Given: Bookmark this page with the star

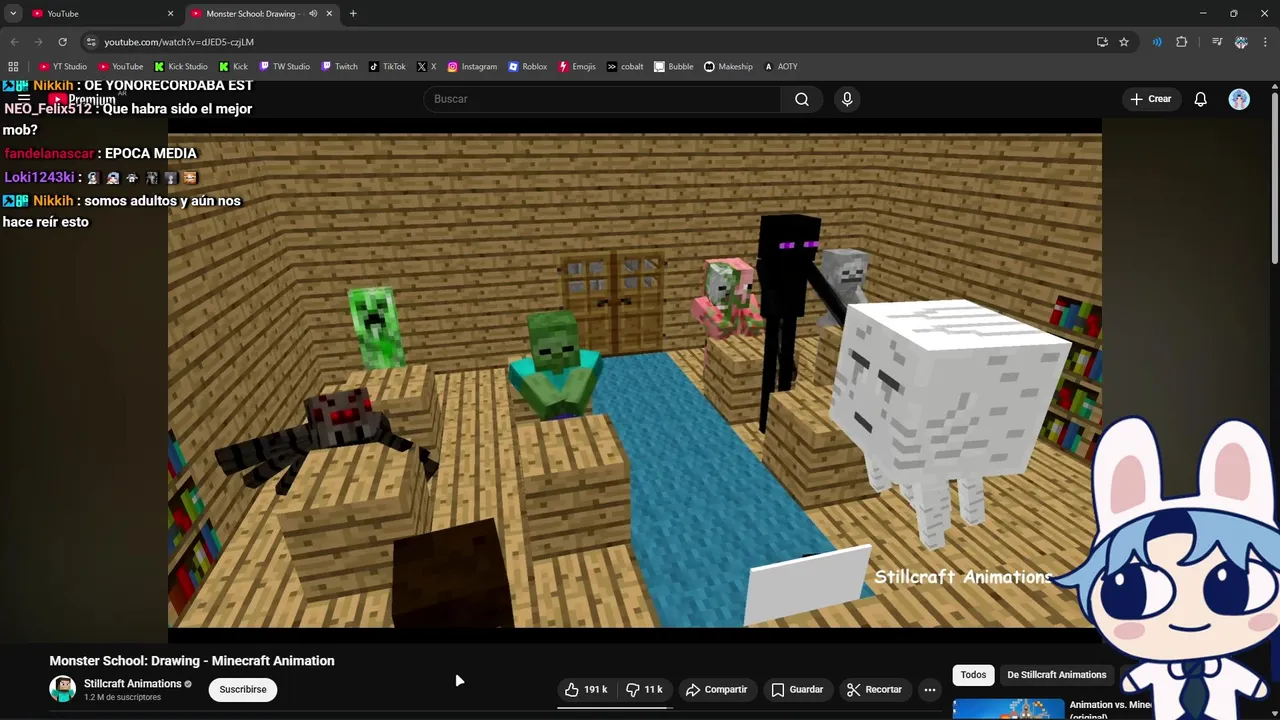Looking at the screenshot, I should [1124, 42].
